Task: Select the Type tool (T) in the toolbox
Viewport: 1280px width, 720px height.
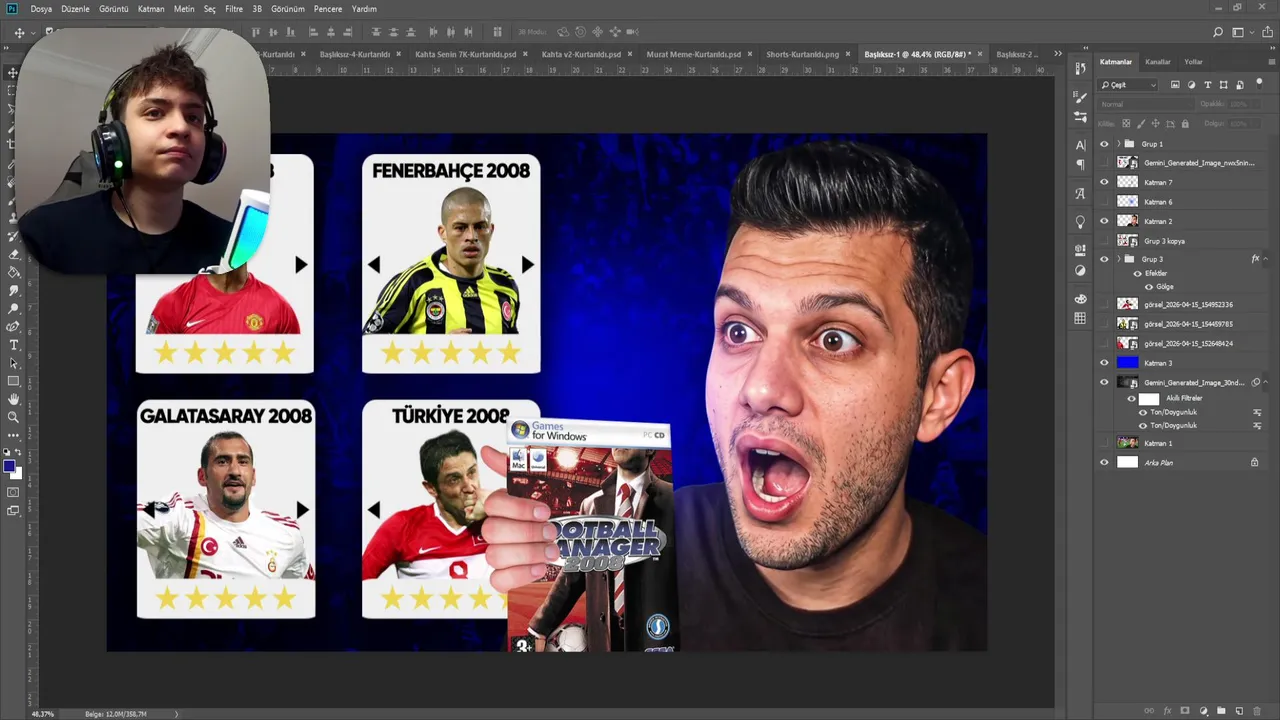Action: [13, 345]
